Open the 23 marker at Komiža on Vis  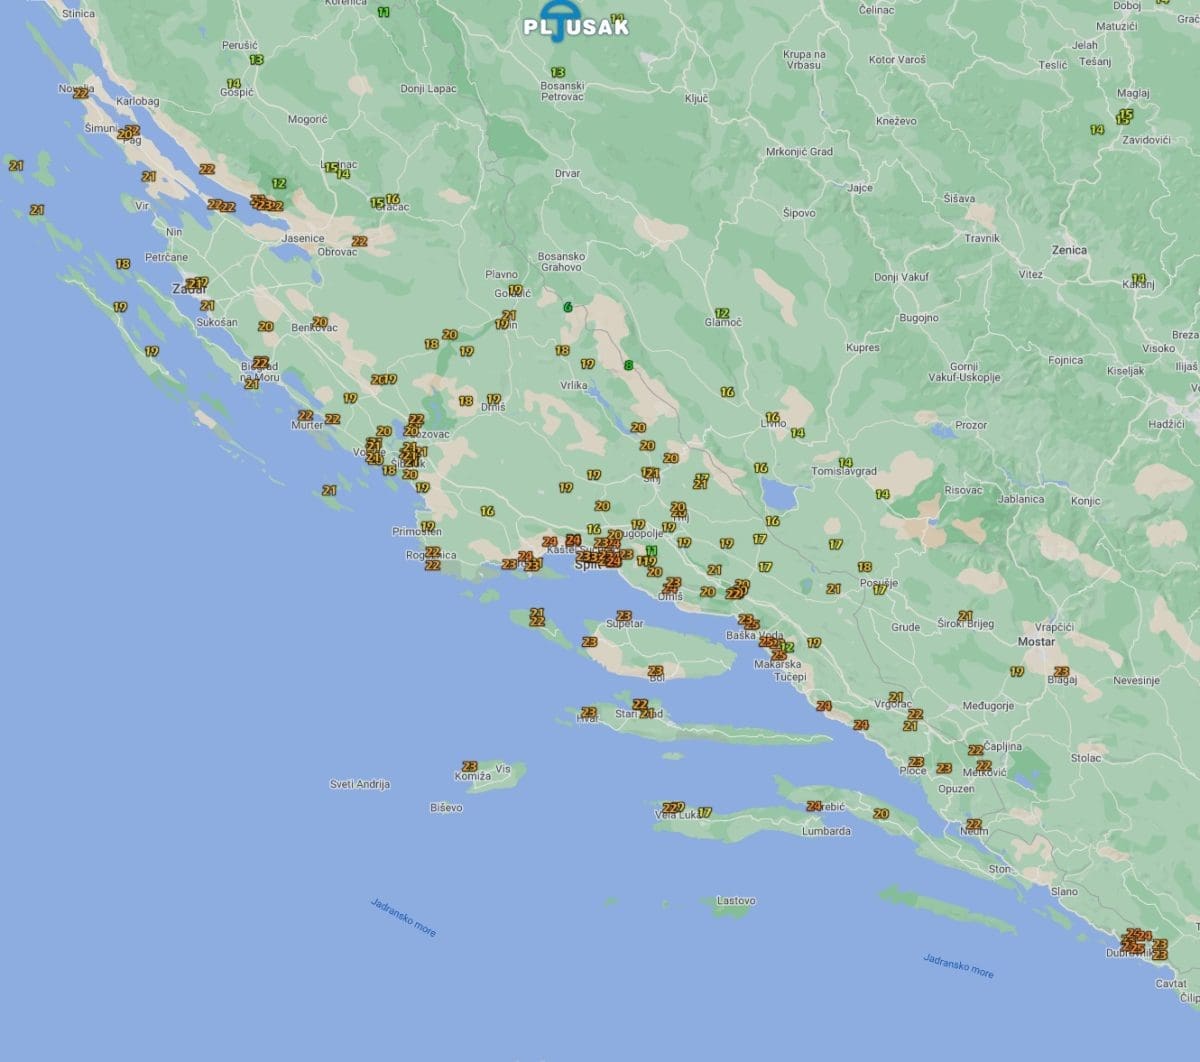point(469,766)
